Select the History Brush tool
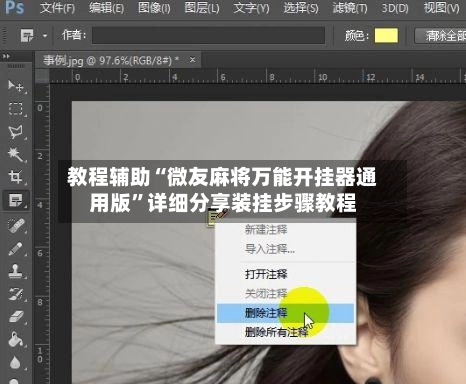 [x=16, y=294]
